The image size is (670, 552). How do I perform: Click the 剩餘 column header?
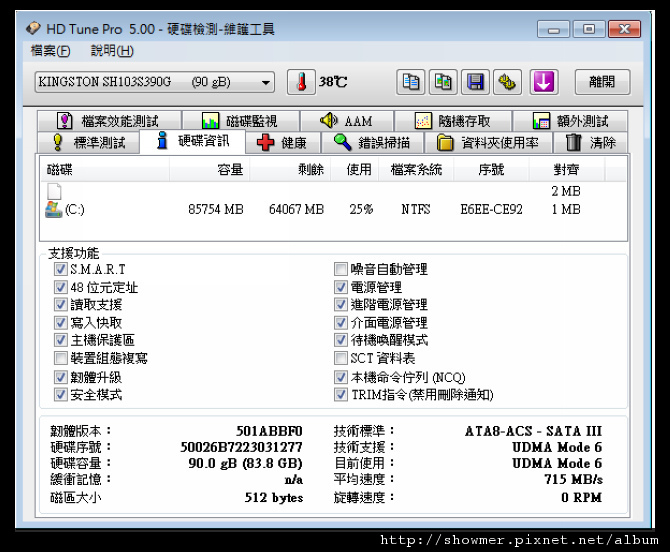coord(290,170)
